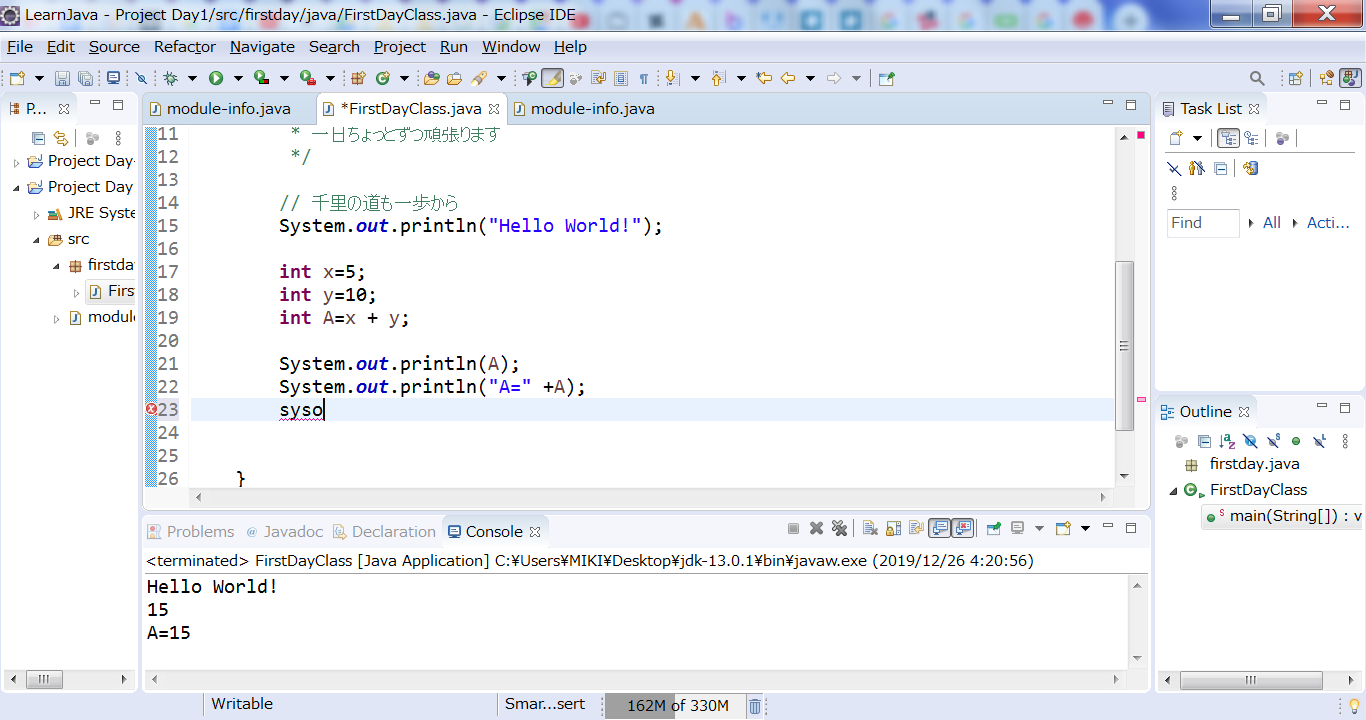This screenshot has height=720, width=1366.
Task: Click the Pin Console icon
Action: [994, 529]
